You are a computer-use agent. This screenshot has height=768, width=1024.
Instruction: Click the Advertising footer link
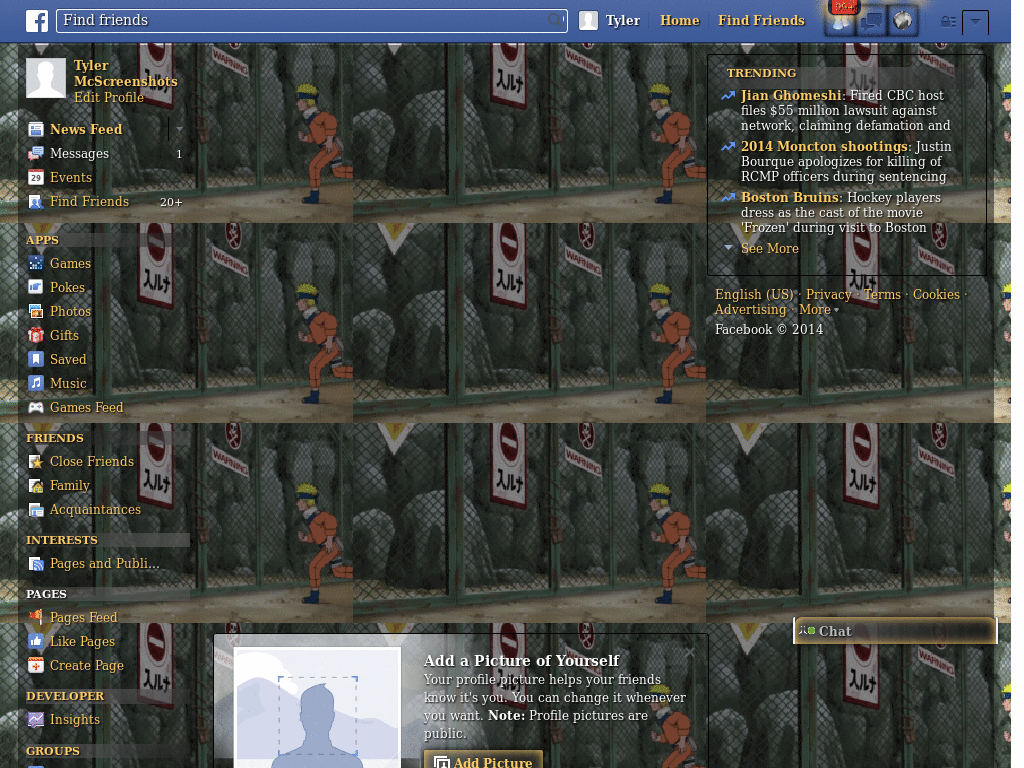coord(750,310)
